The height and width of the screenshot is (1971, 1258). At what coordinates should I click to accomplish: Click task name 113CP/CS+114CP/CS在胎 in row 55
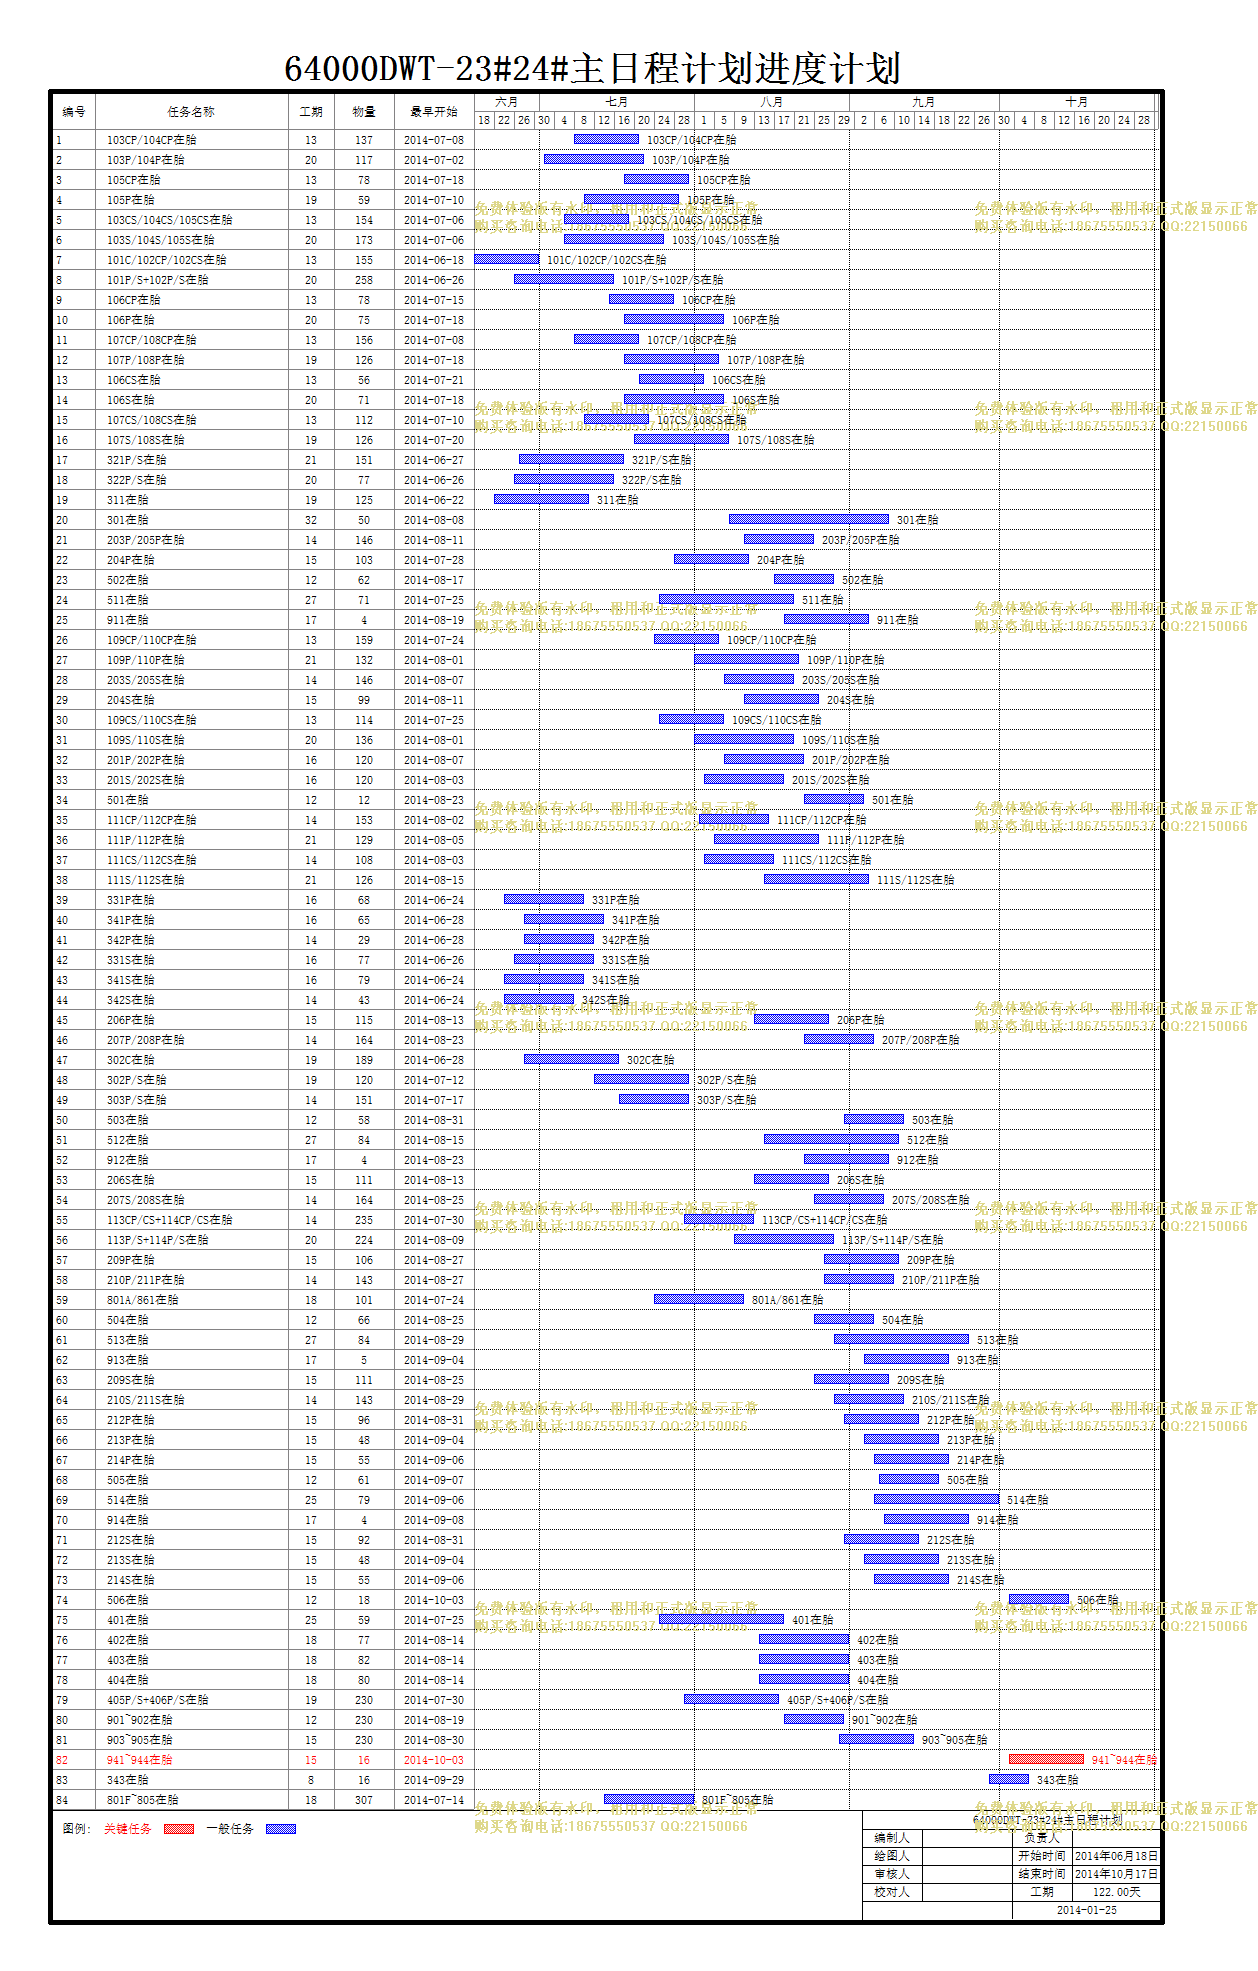(170, 1220)
